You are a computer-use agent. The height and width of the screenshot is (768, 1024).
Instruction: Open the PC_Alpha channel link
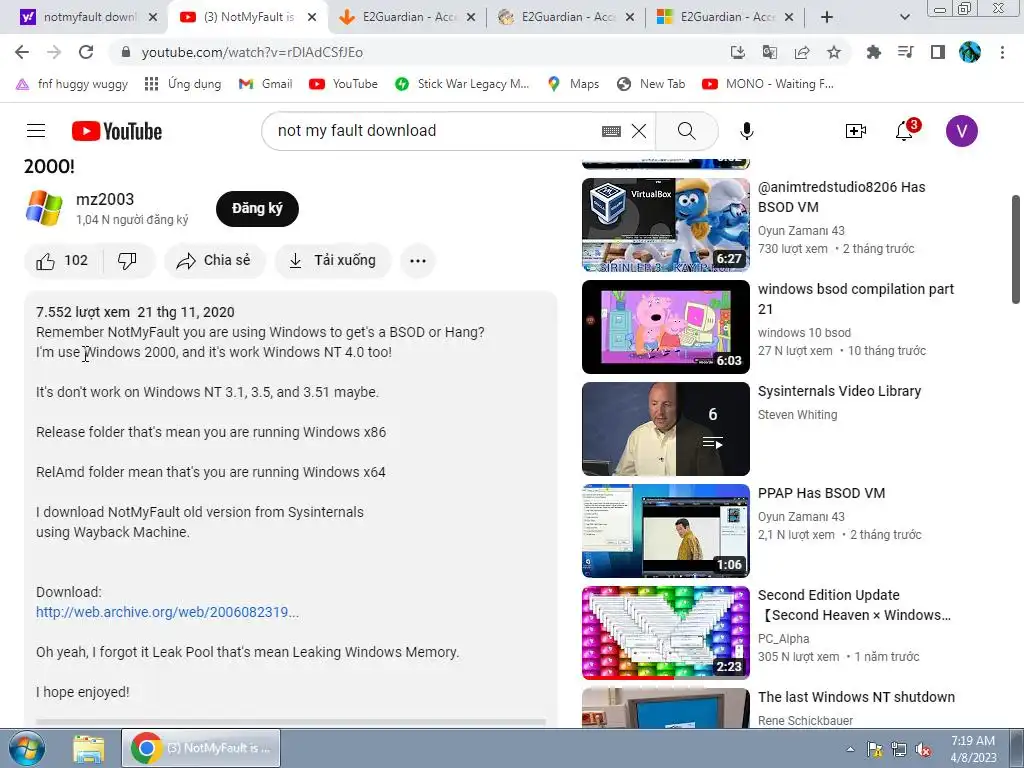point(784,639)
